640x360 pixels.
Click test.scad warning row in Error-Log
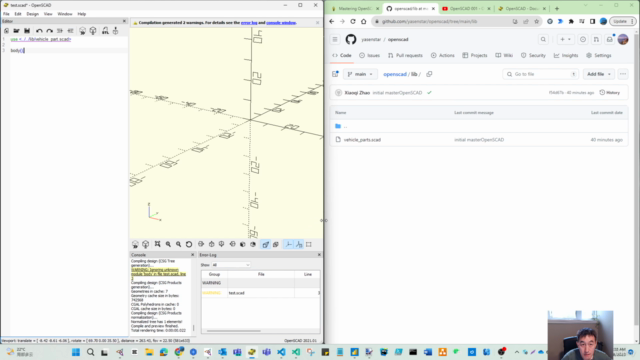coord(261,293)
